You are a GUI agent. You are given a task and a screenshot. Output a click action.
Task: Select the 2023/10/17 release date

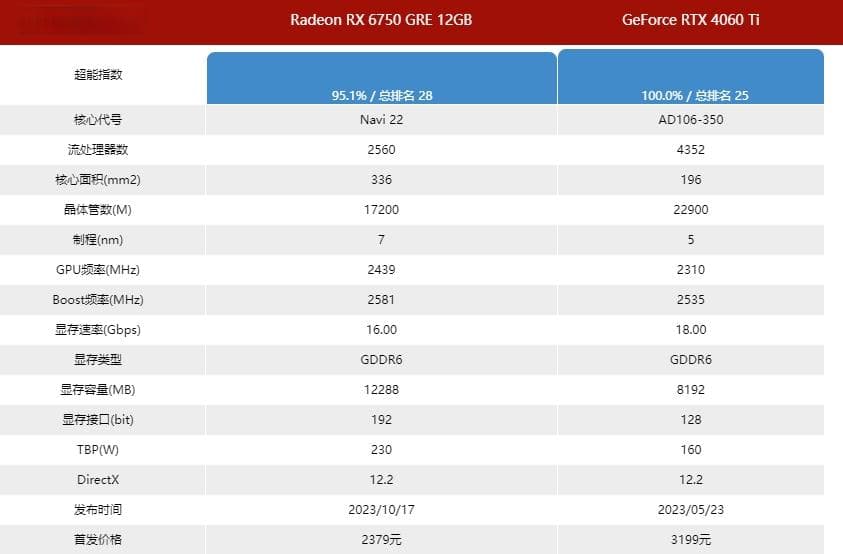tap(381, 510)
